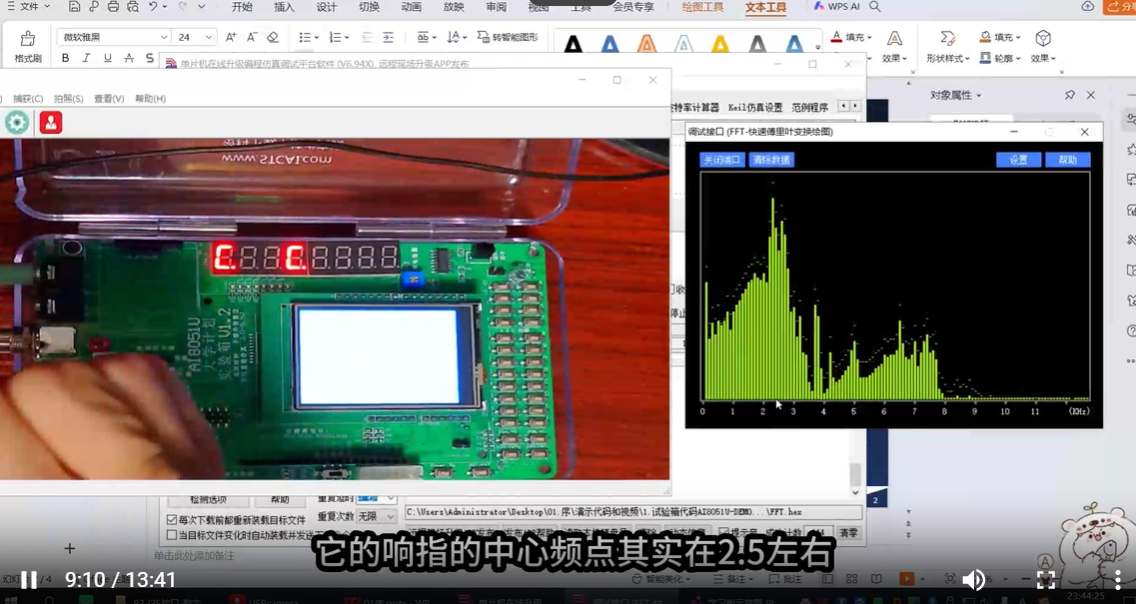Click the 设置 button in FFT window
Screen dimensions: 1136x604
[1019, 159]
